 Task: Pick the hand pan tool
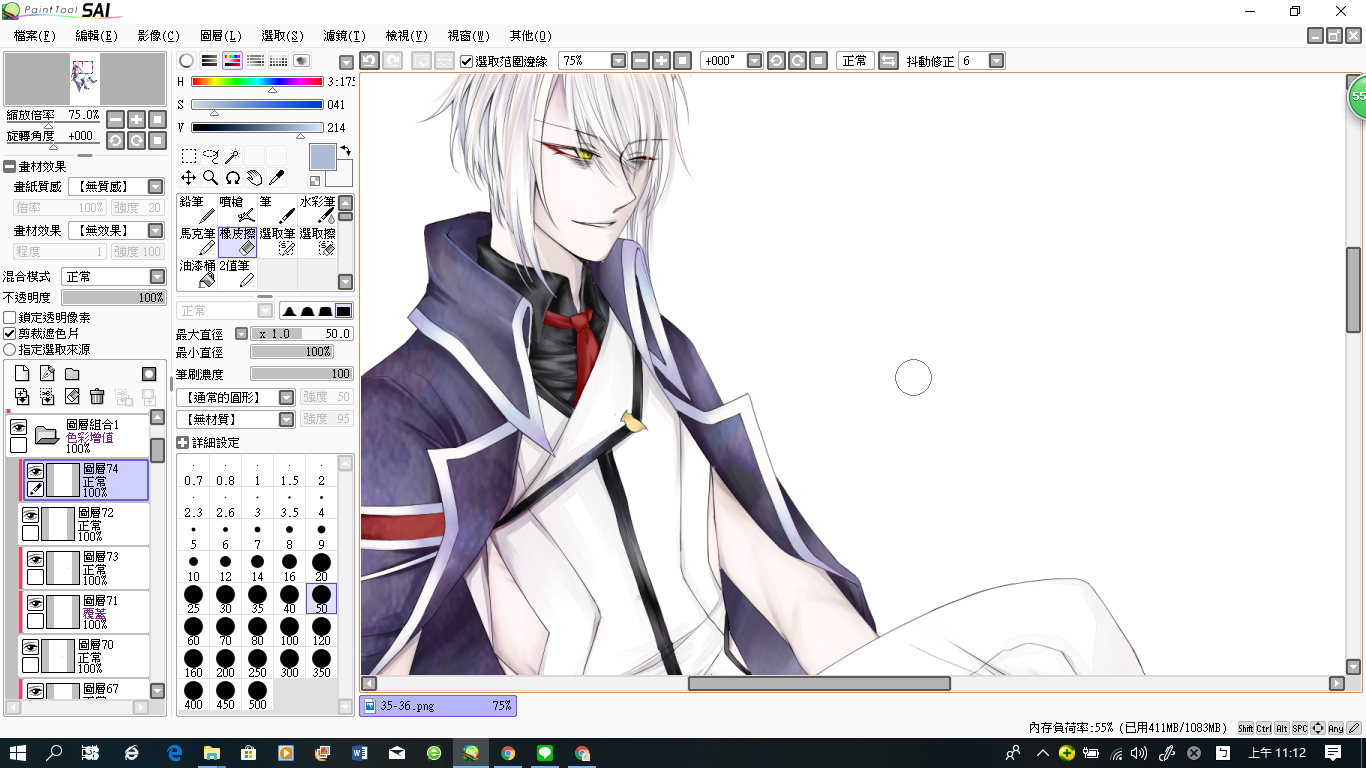(254, 178)
